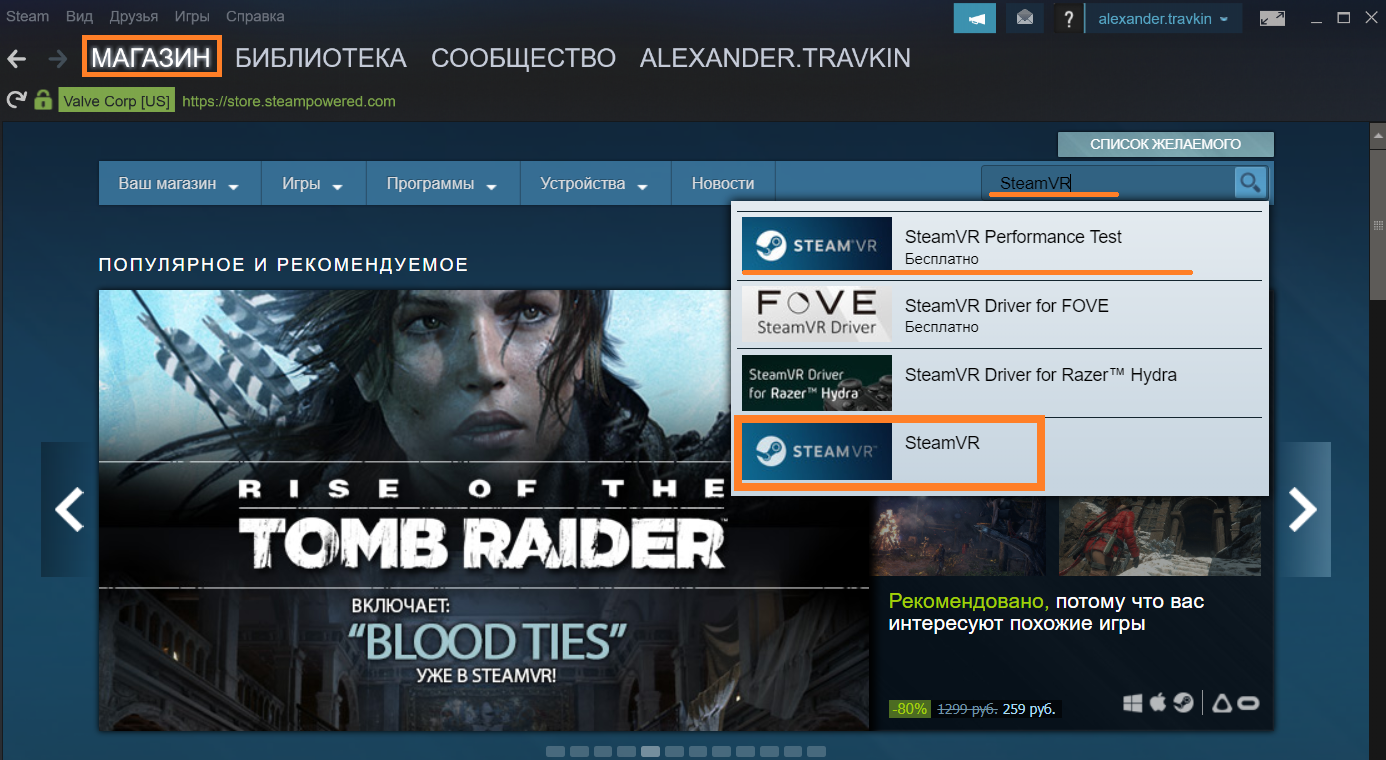Open the Друзья menu

point(135,16)
